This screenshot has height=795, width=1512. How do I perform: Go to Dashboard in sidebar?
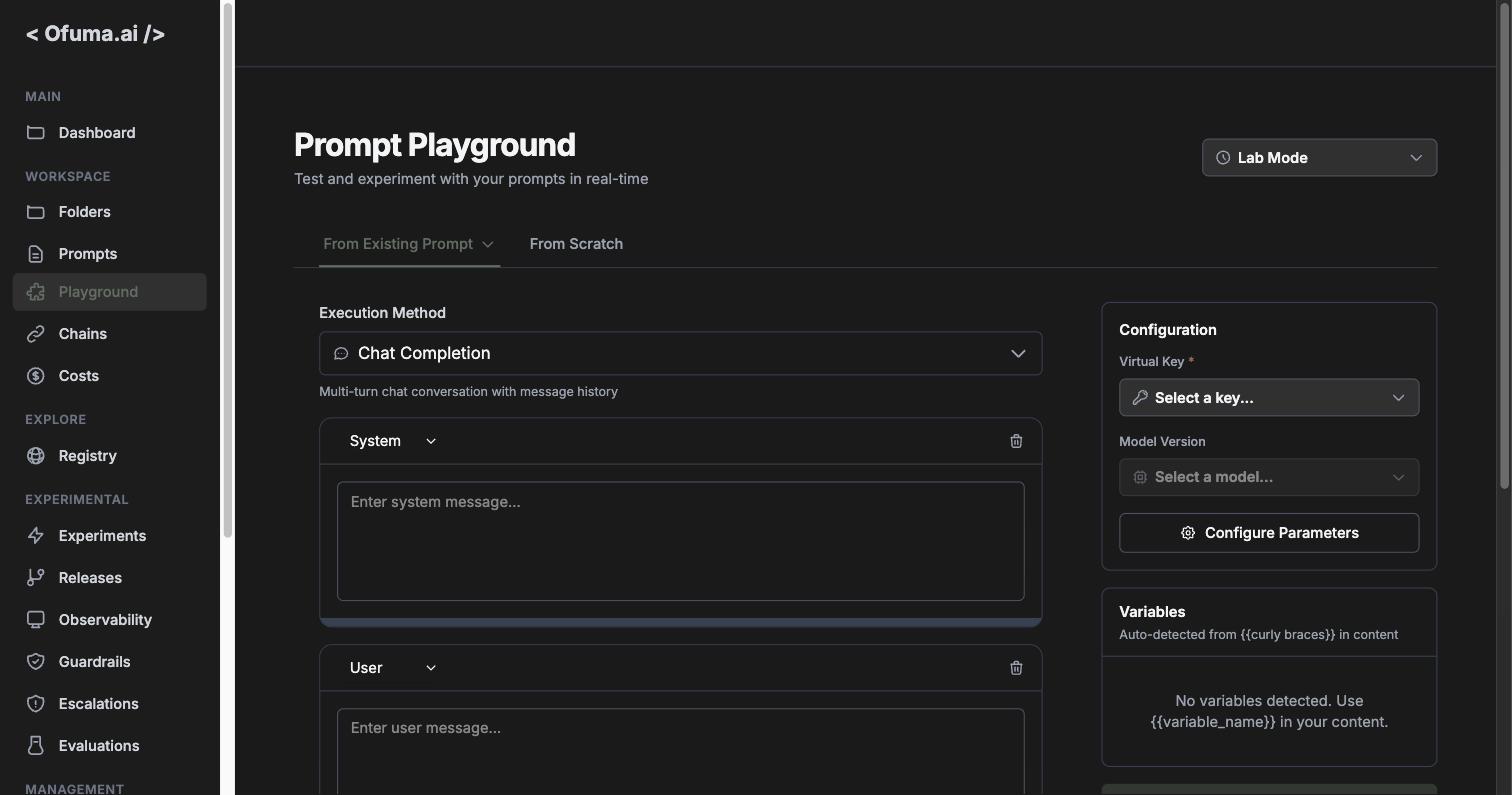click(x=109, y=133)
